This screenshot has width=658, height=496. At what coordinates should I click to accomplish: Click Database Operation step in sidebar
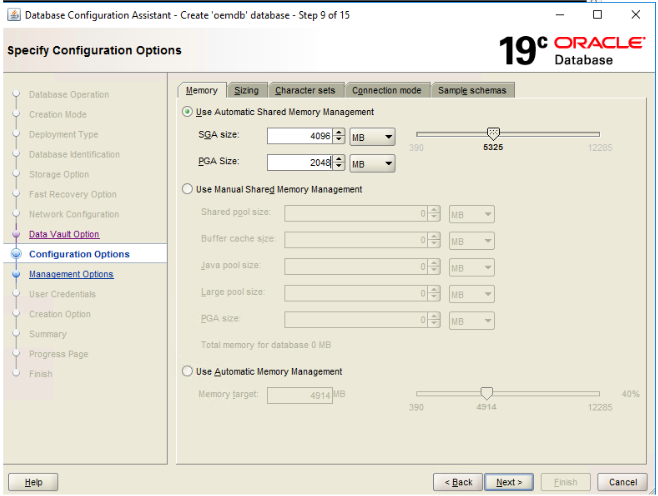(x=69, y=94)
